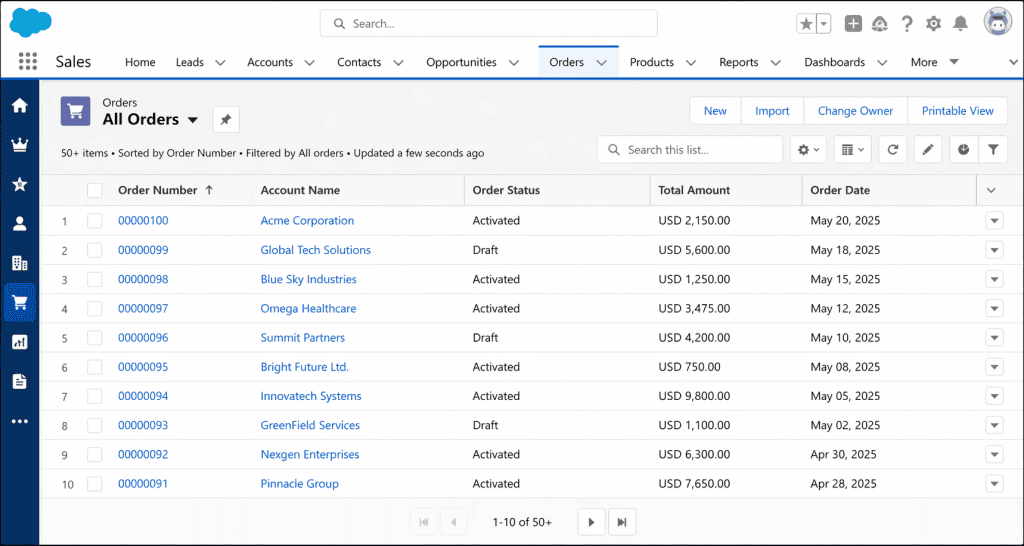Image resolution: width=1024 pixels, height=546 pixels.
Task: Refresh the orders list
Action: point(892,150)
